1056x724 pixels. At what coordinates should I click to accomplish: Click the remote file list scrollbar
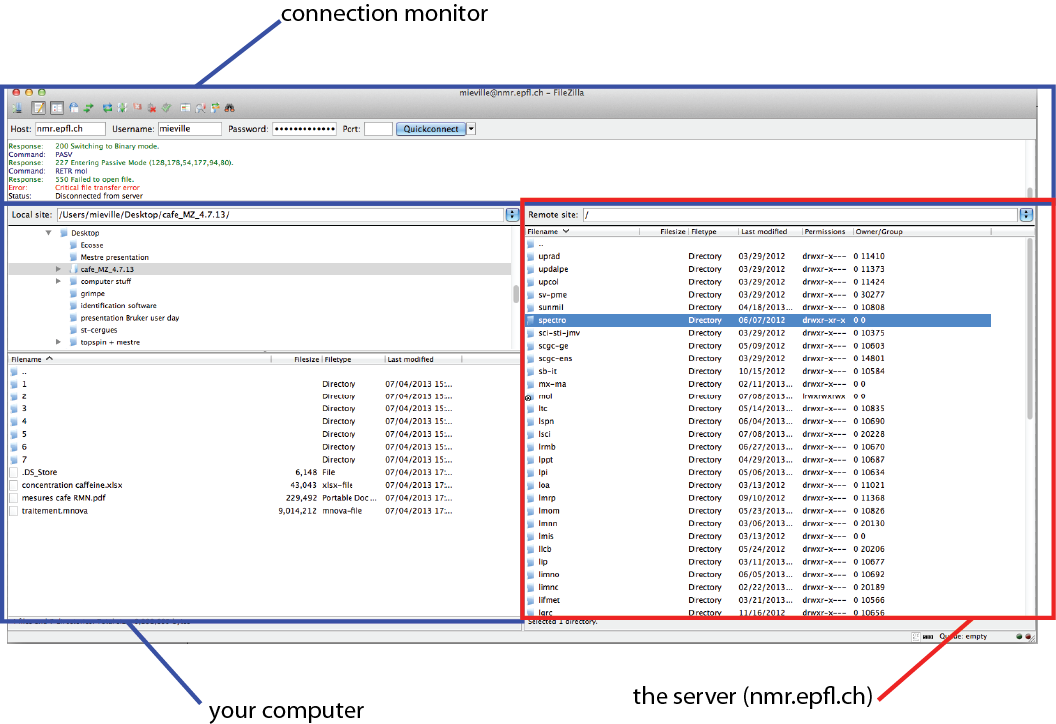[1029, 330]
